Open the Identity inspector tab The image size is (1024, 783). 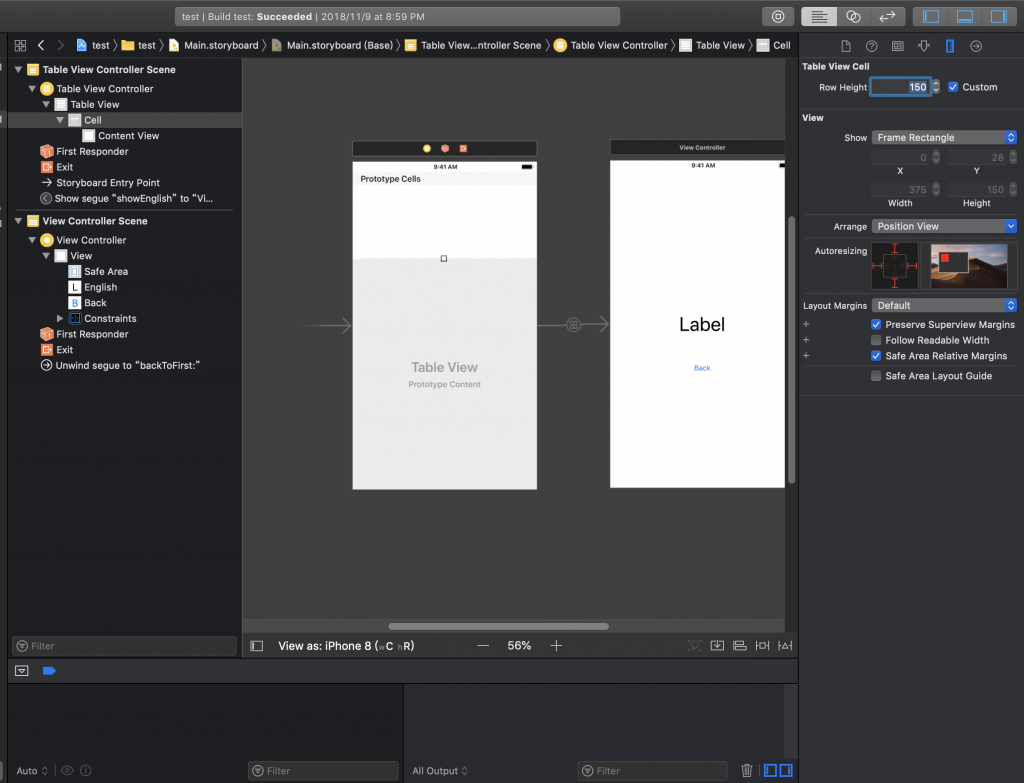[x=898, y=46]
